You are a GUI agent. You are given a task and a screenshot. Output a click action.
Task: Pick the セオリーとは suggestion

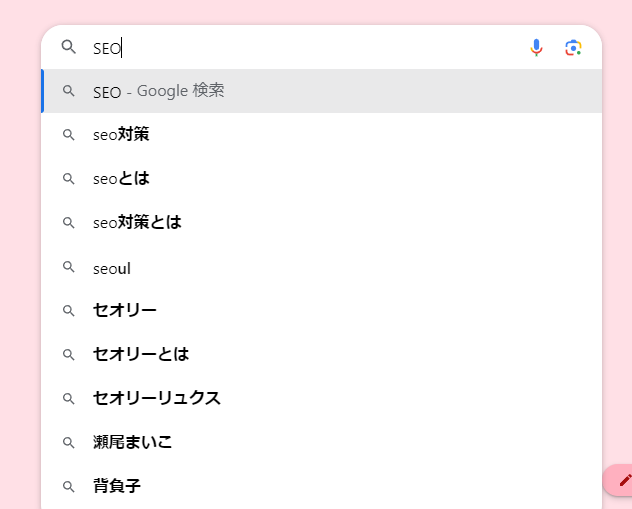pos(322,355)
